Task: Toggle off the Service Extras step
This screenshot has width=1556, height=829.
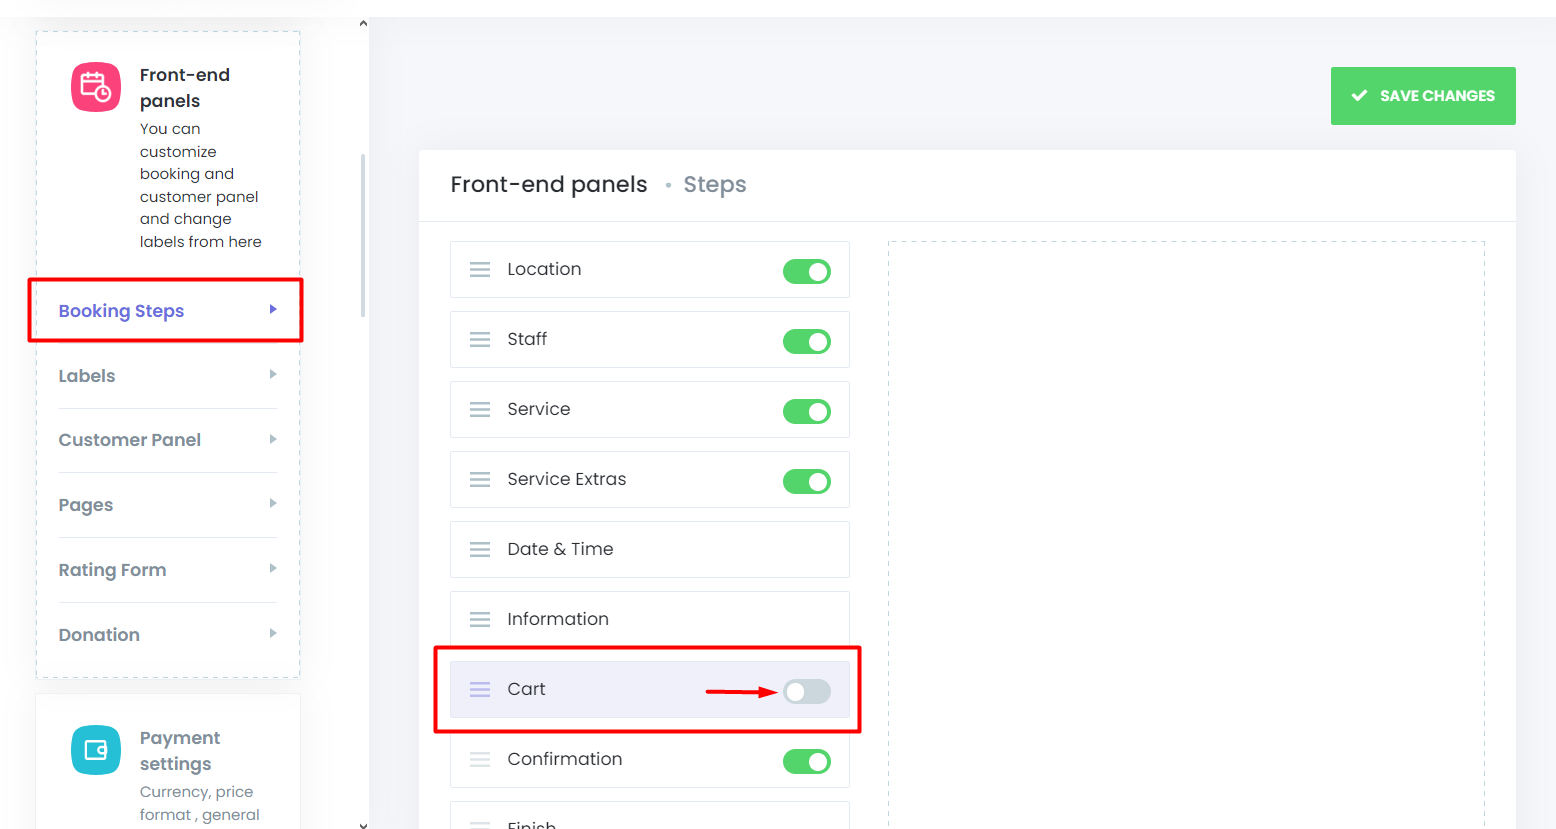Action: (x=807, y=481)
